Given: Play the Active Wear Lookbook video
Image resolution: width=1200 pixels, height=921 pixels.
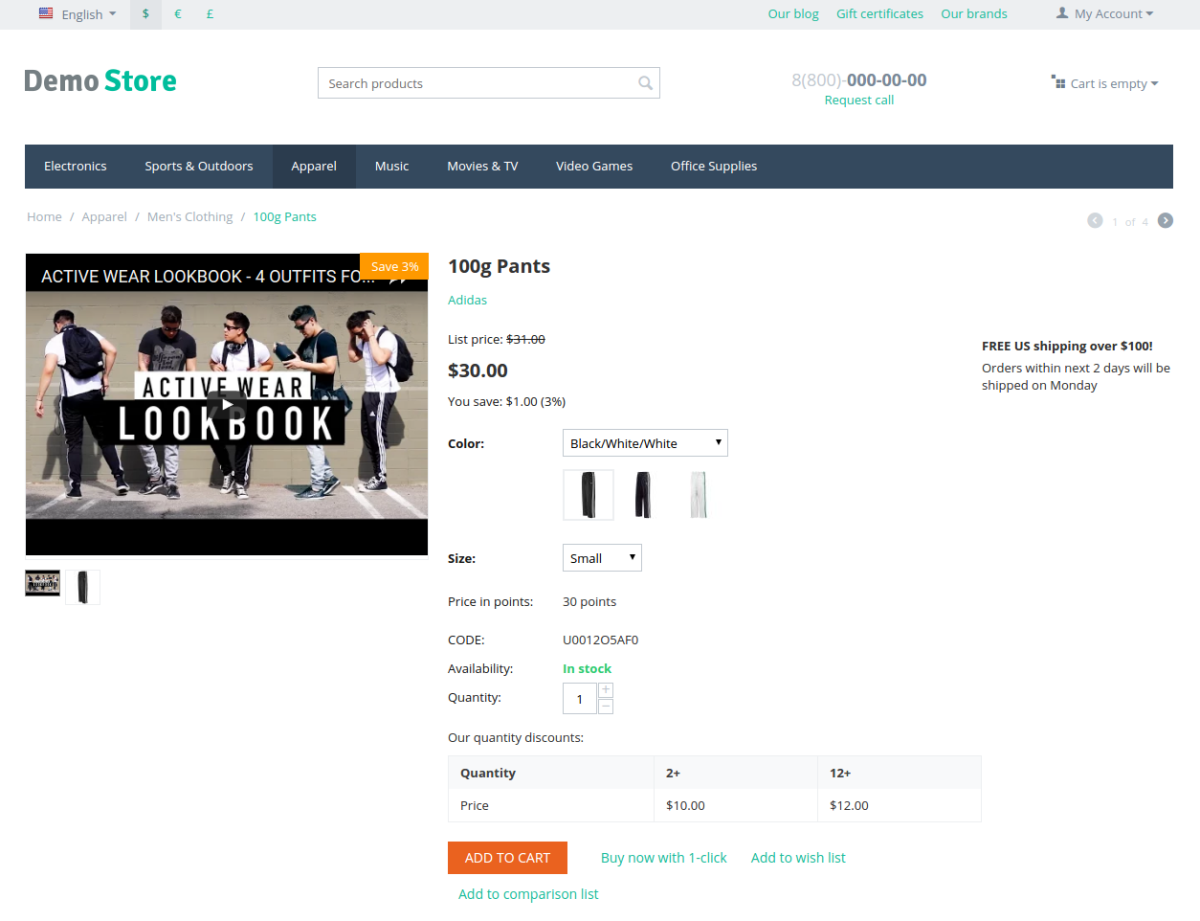Looking at the screenshot, I should 227,405.
